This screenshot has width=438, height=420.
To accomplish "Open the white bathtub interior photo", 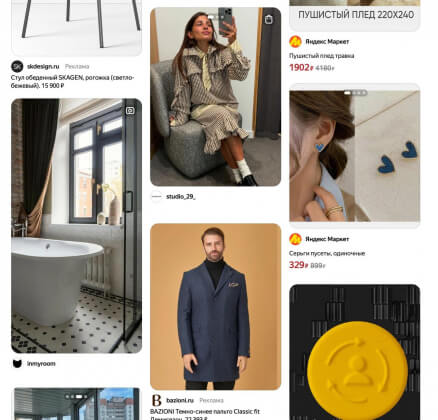I will click(x=77, y=226).
